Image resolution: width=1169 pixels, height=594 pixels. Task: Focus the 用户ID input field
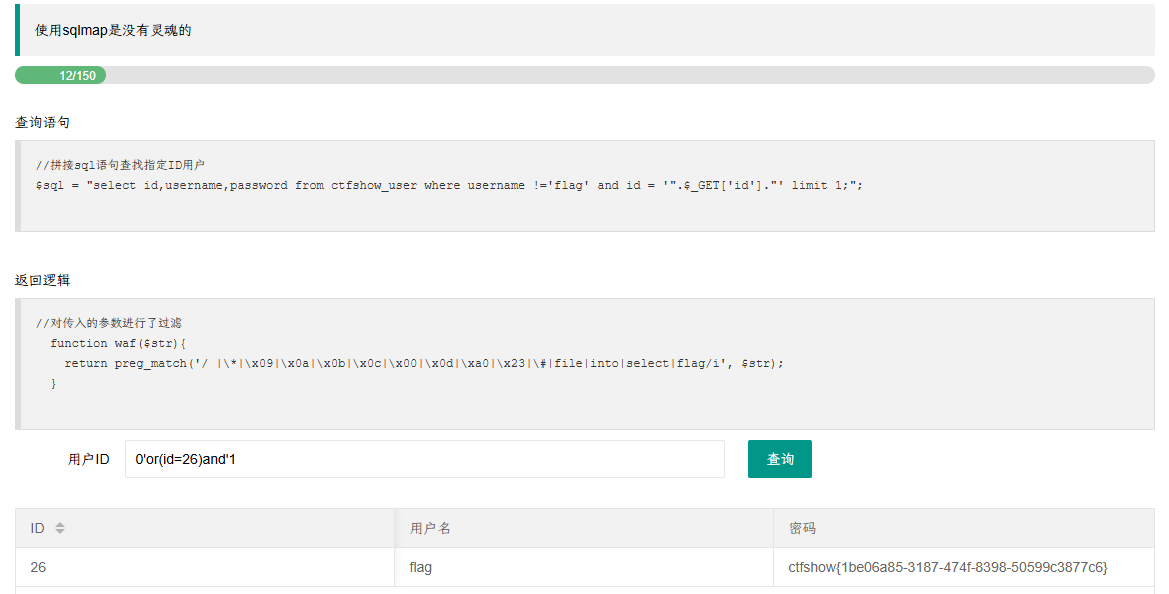(x=424, y=459)
